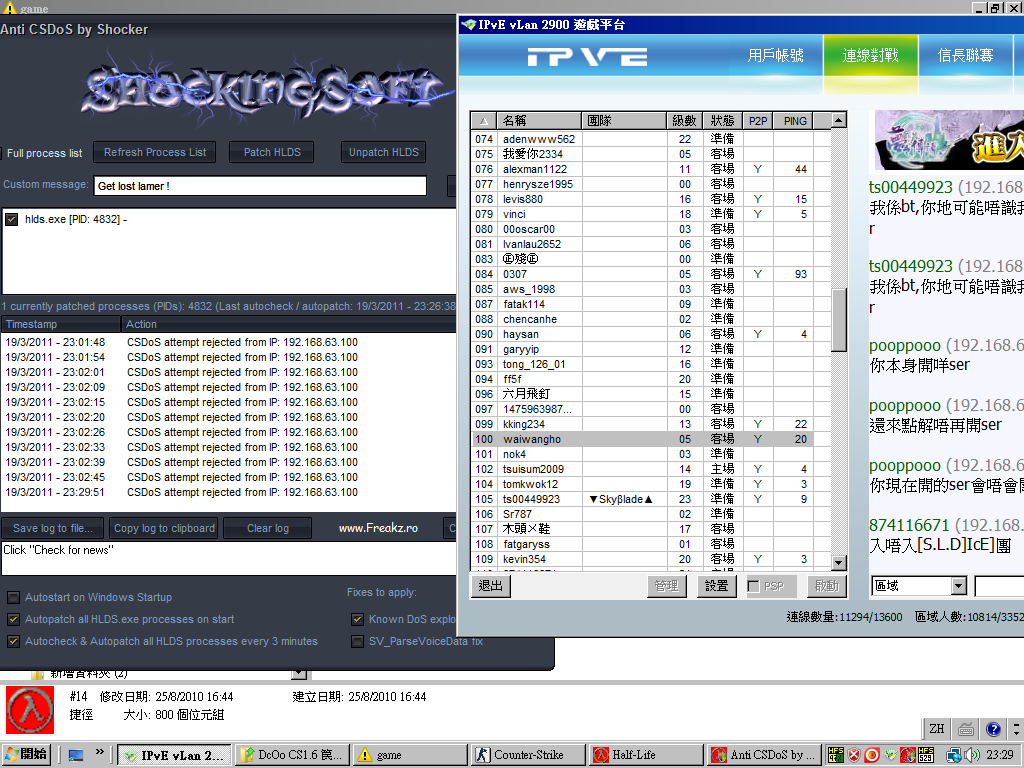
Task: Toggle SV_ParseVoiceData fix checkbox
Action: coord(358,641)
